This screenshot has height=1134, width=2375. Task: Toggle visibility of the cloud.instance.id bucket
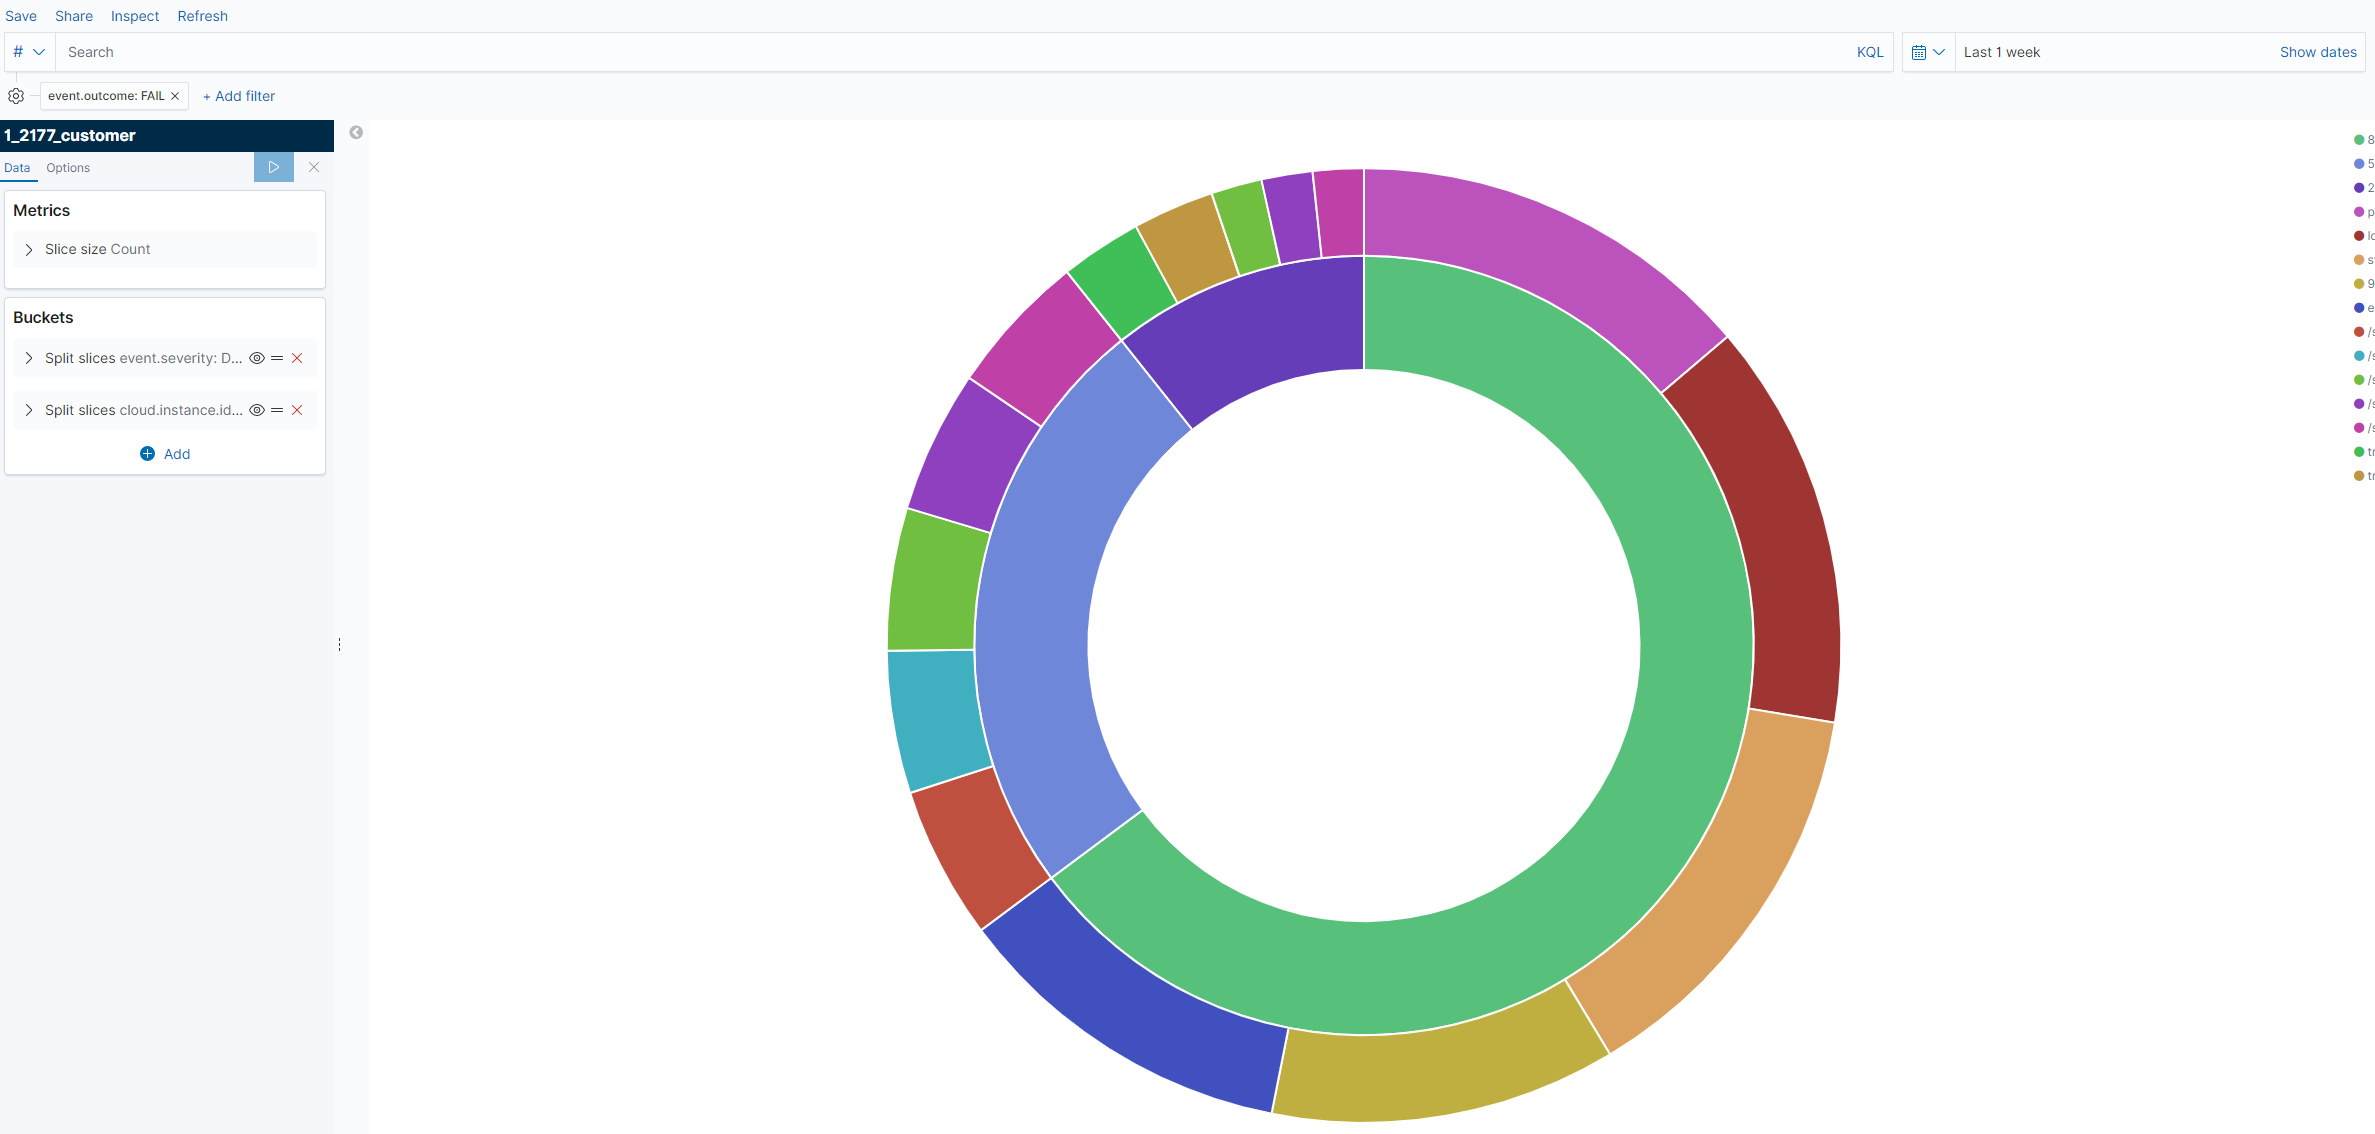[257, 410]
